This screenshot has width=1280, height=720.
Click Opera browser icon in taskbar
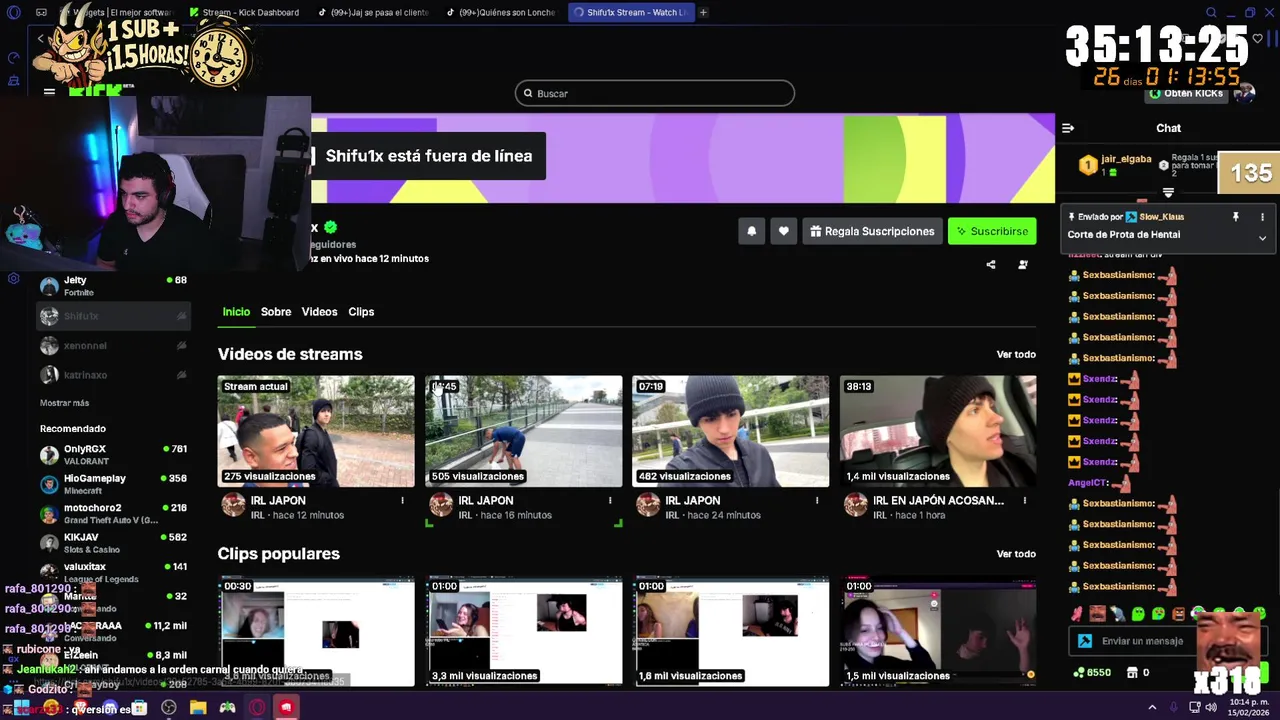258,707
